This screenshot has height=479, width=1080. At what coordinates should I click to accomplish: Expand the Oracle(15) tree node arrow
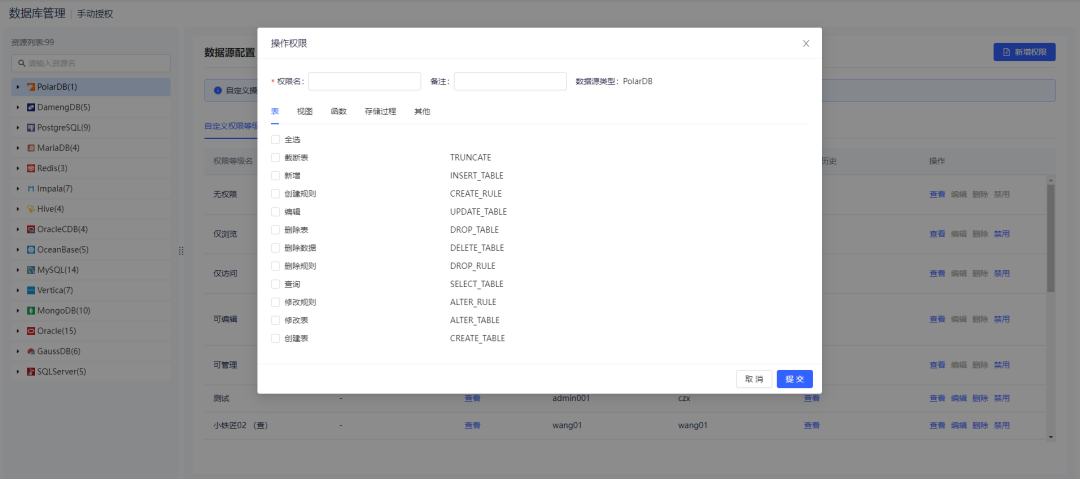(x=17, y=331)
